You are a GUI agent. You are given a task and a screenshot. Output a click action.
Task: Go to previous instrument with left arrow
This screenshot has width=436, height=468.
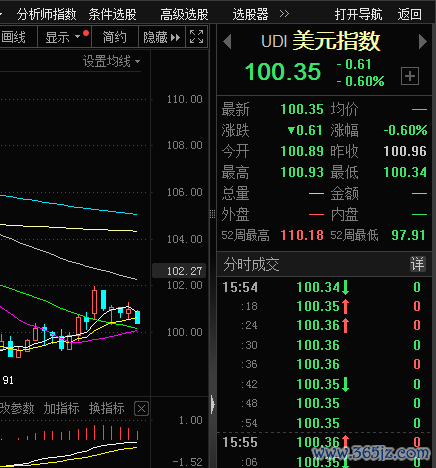227,42
